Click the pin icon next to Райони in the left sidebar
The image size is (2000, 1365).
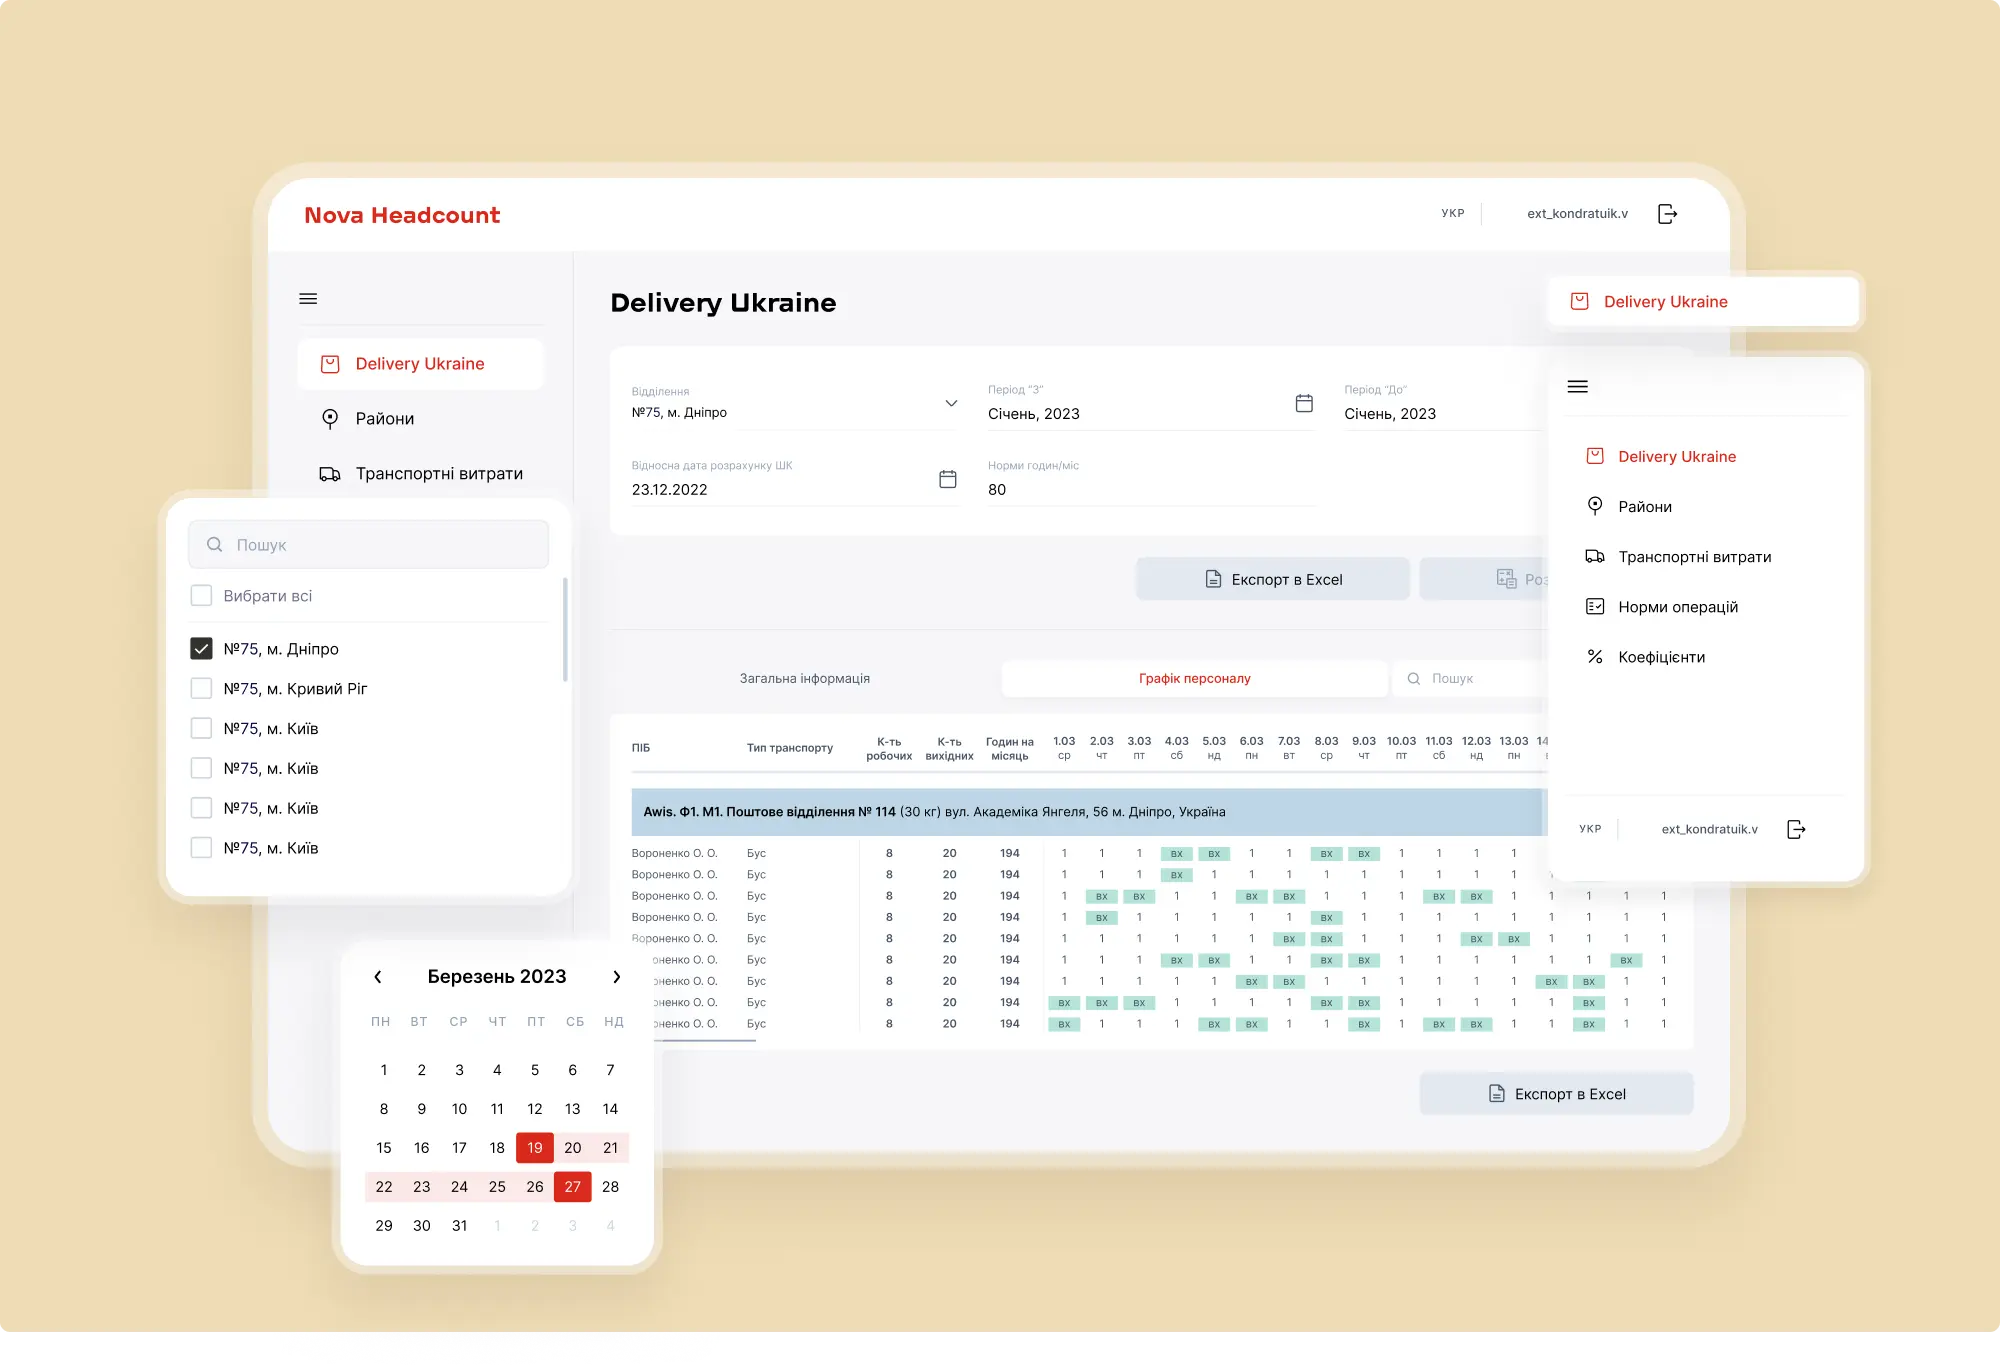(329, 419)
